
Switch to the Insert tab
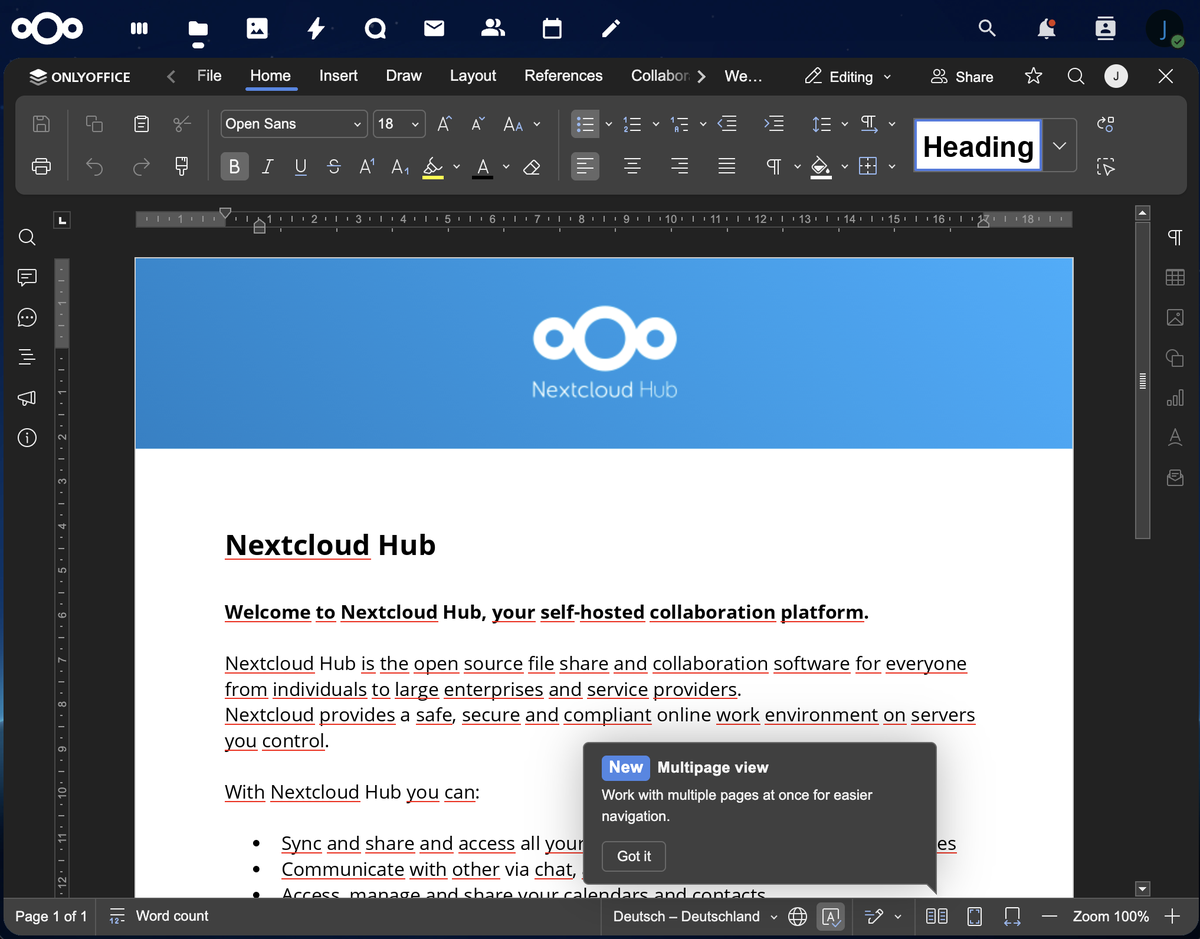(338, 76)
